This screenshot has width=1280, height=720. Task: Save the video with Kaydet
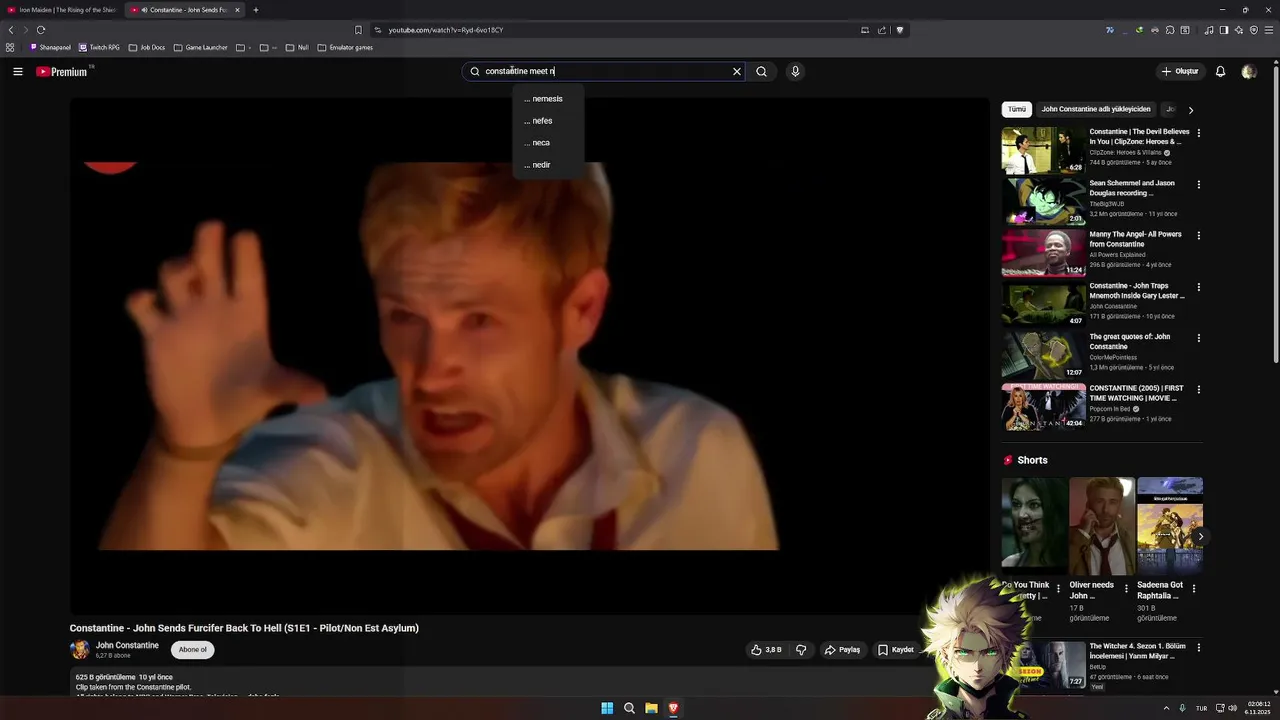point(896,650)
